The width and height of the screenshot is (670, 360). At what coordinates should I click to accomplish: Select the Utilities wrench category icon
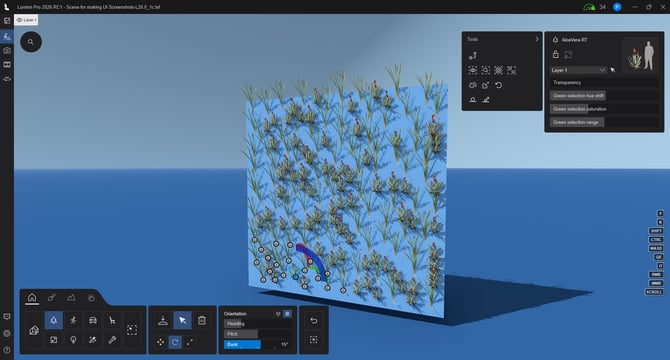[112, 340]
